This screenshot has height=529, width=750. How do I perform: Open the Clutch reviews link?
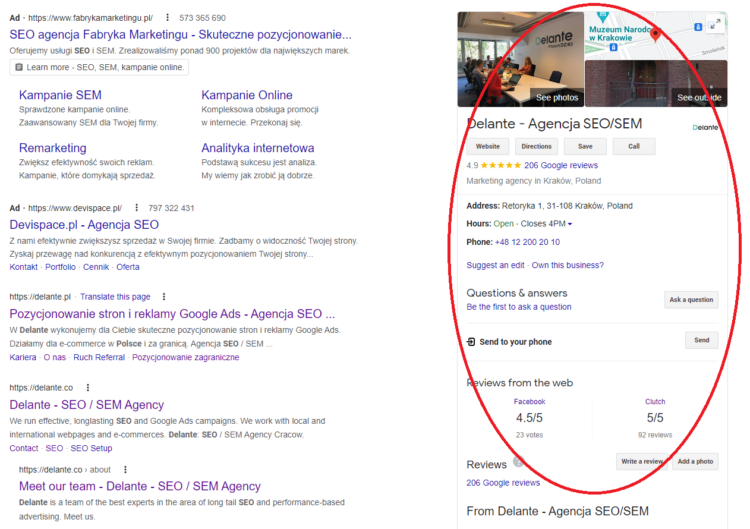pos(655,402)
